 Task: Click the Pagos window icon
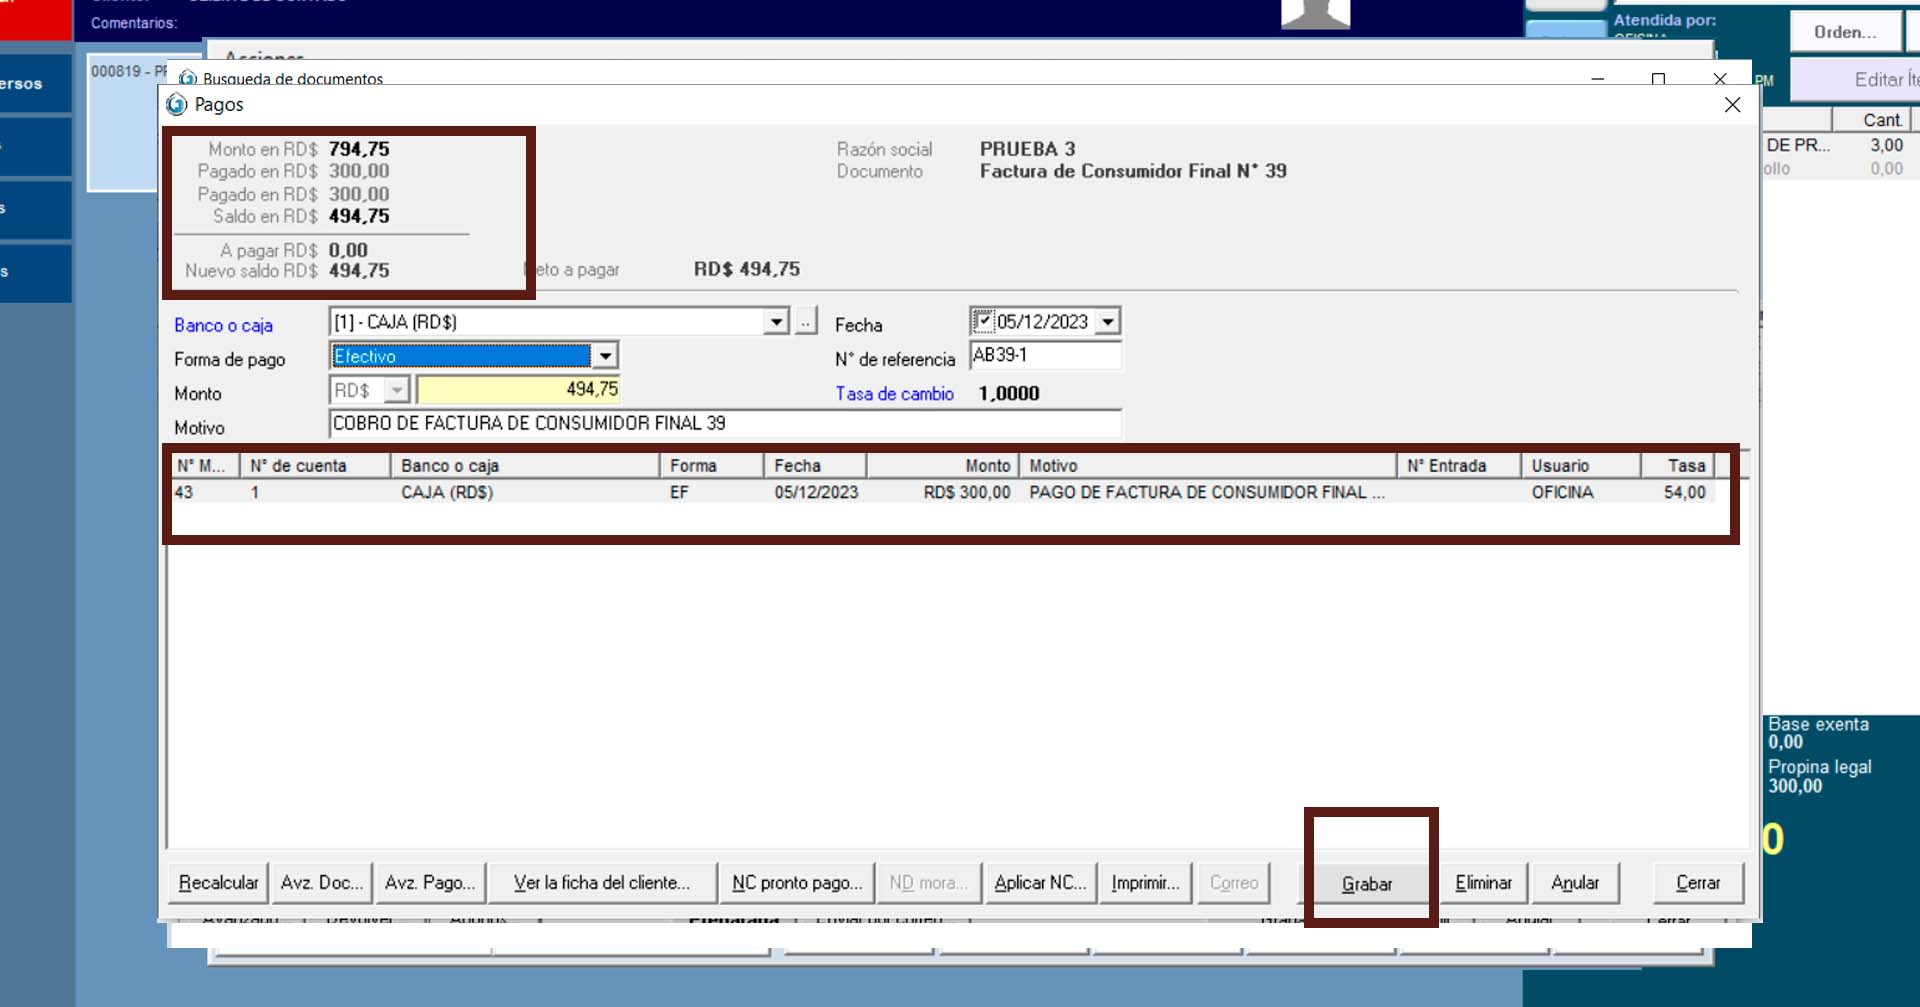click(x=177, y=105)
